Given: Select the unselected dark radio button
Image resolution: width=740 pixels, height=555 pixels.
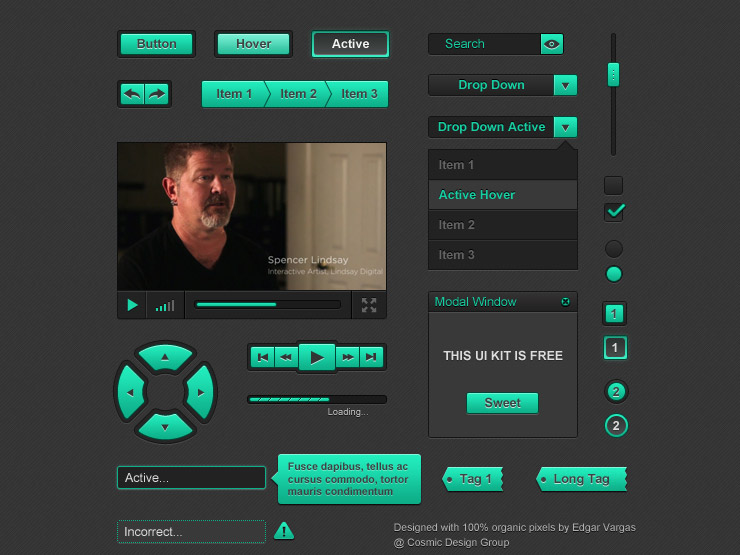Looking at the screenshot, I should 614,249.
